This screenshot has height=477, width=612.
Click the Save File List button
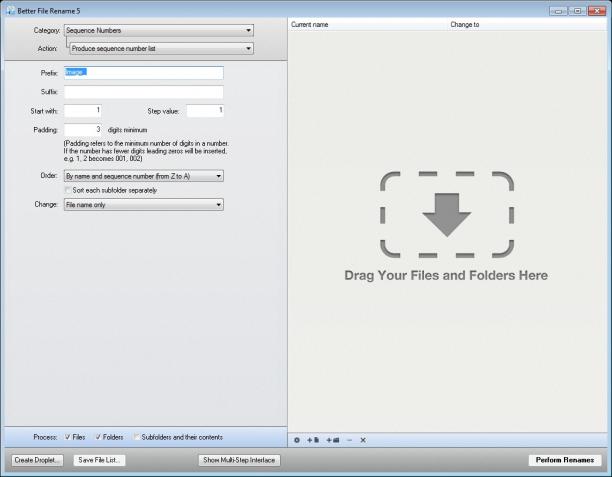pos(99,460)
